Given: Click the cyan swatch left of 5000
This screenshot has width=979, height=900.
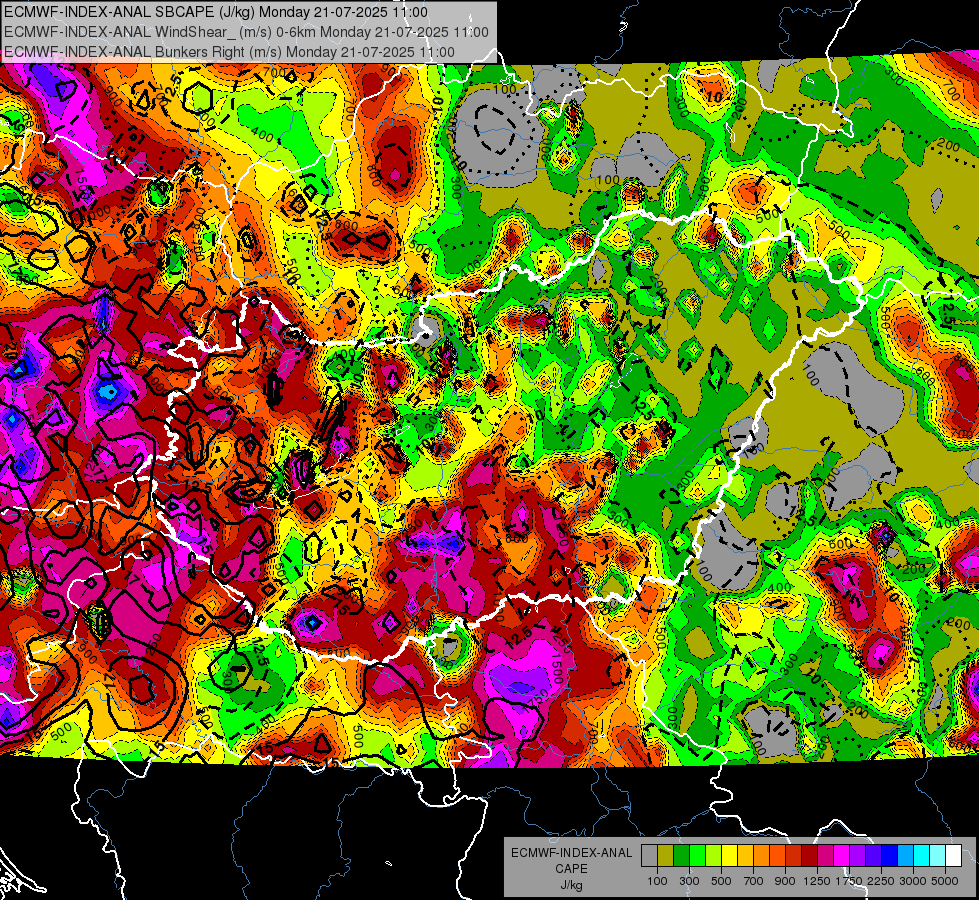Looking at the screenshot, I should point(922,856).
